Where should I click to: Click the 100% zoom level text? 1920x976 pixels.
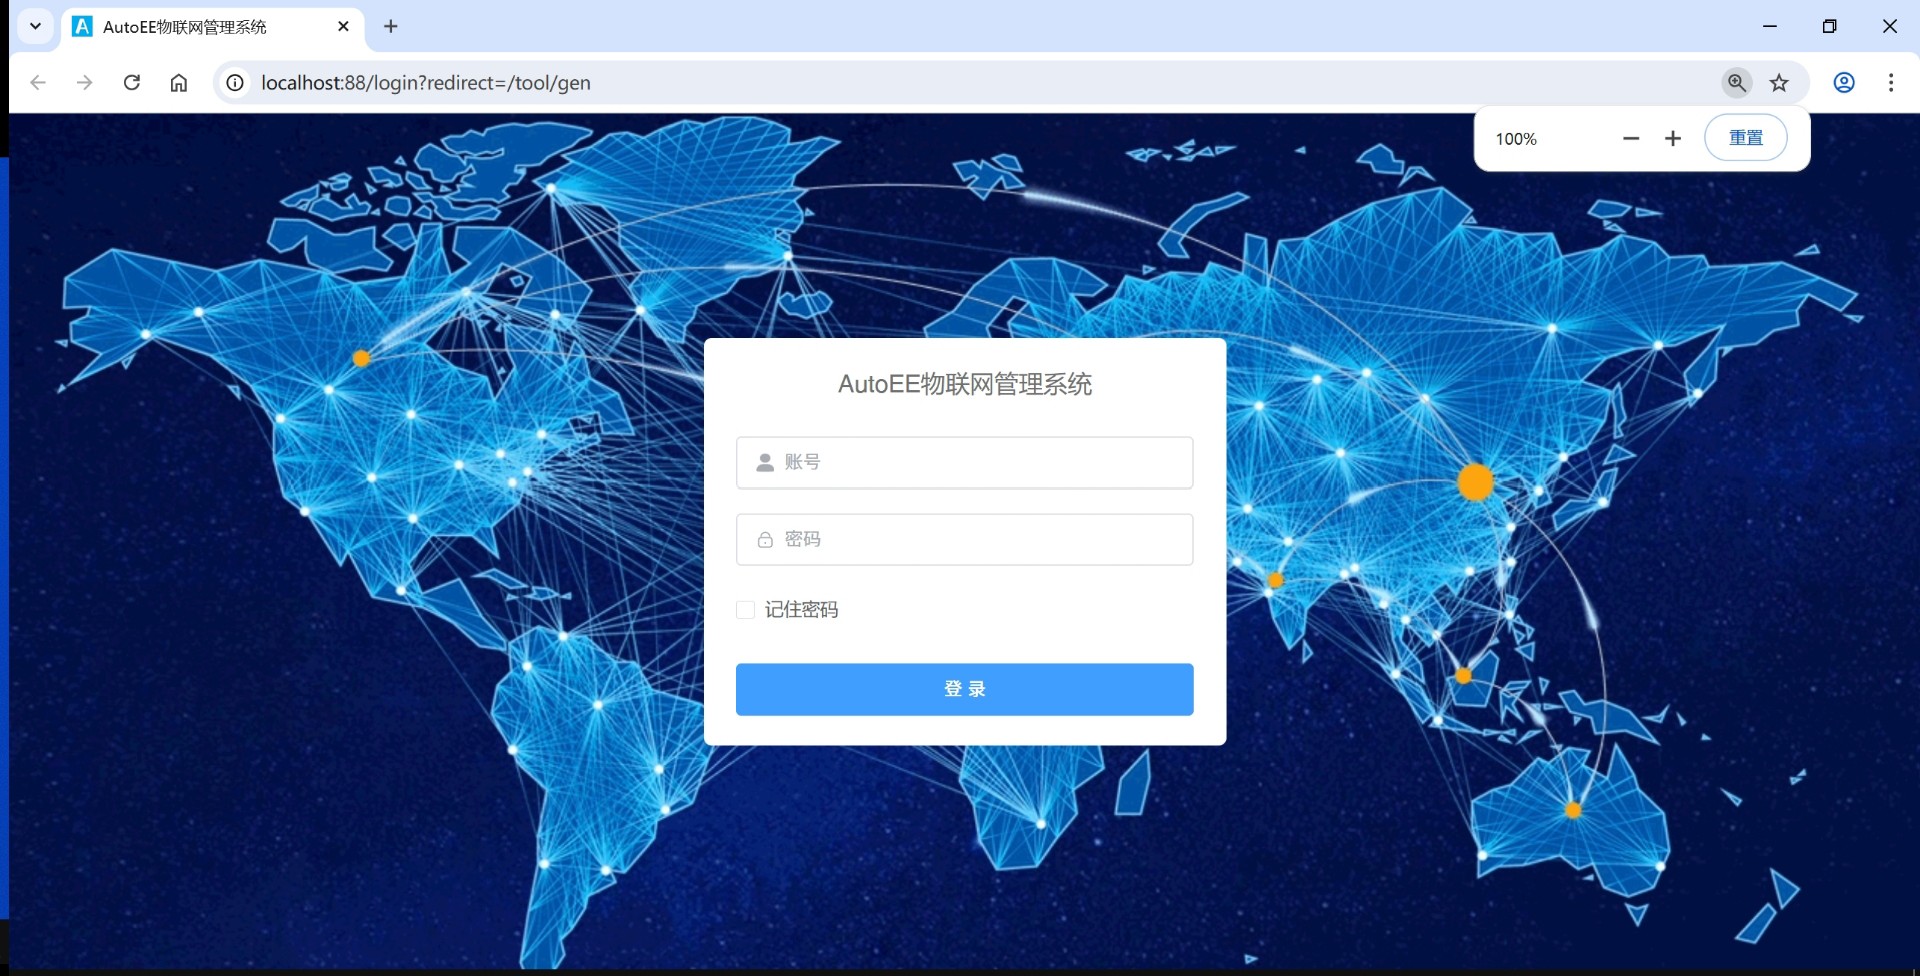[x=1516, y=139]
